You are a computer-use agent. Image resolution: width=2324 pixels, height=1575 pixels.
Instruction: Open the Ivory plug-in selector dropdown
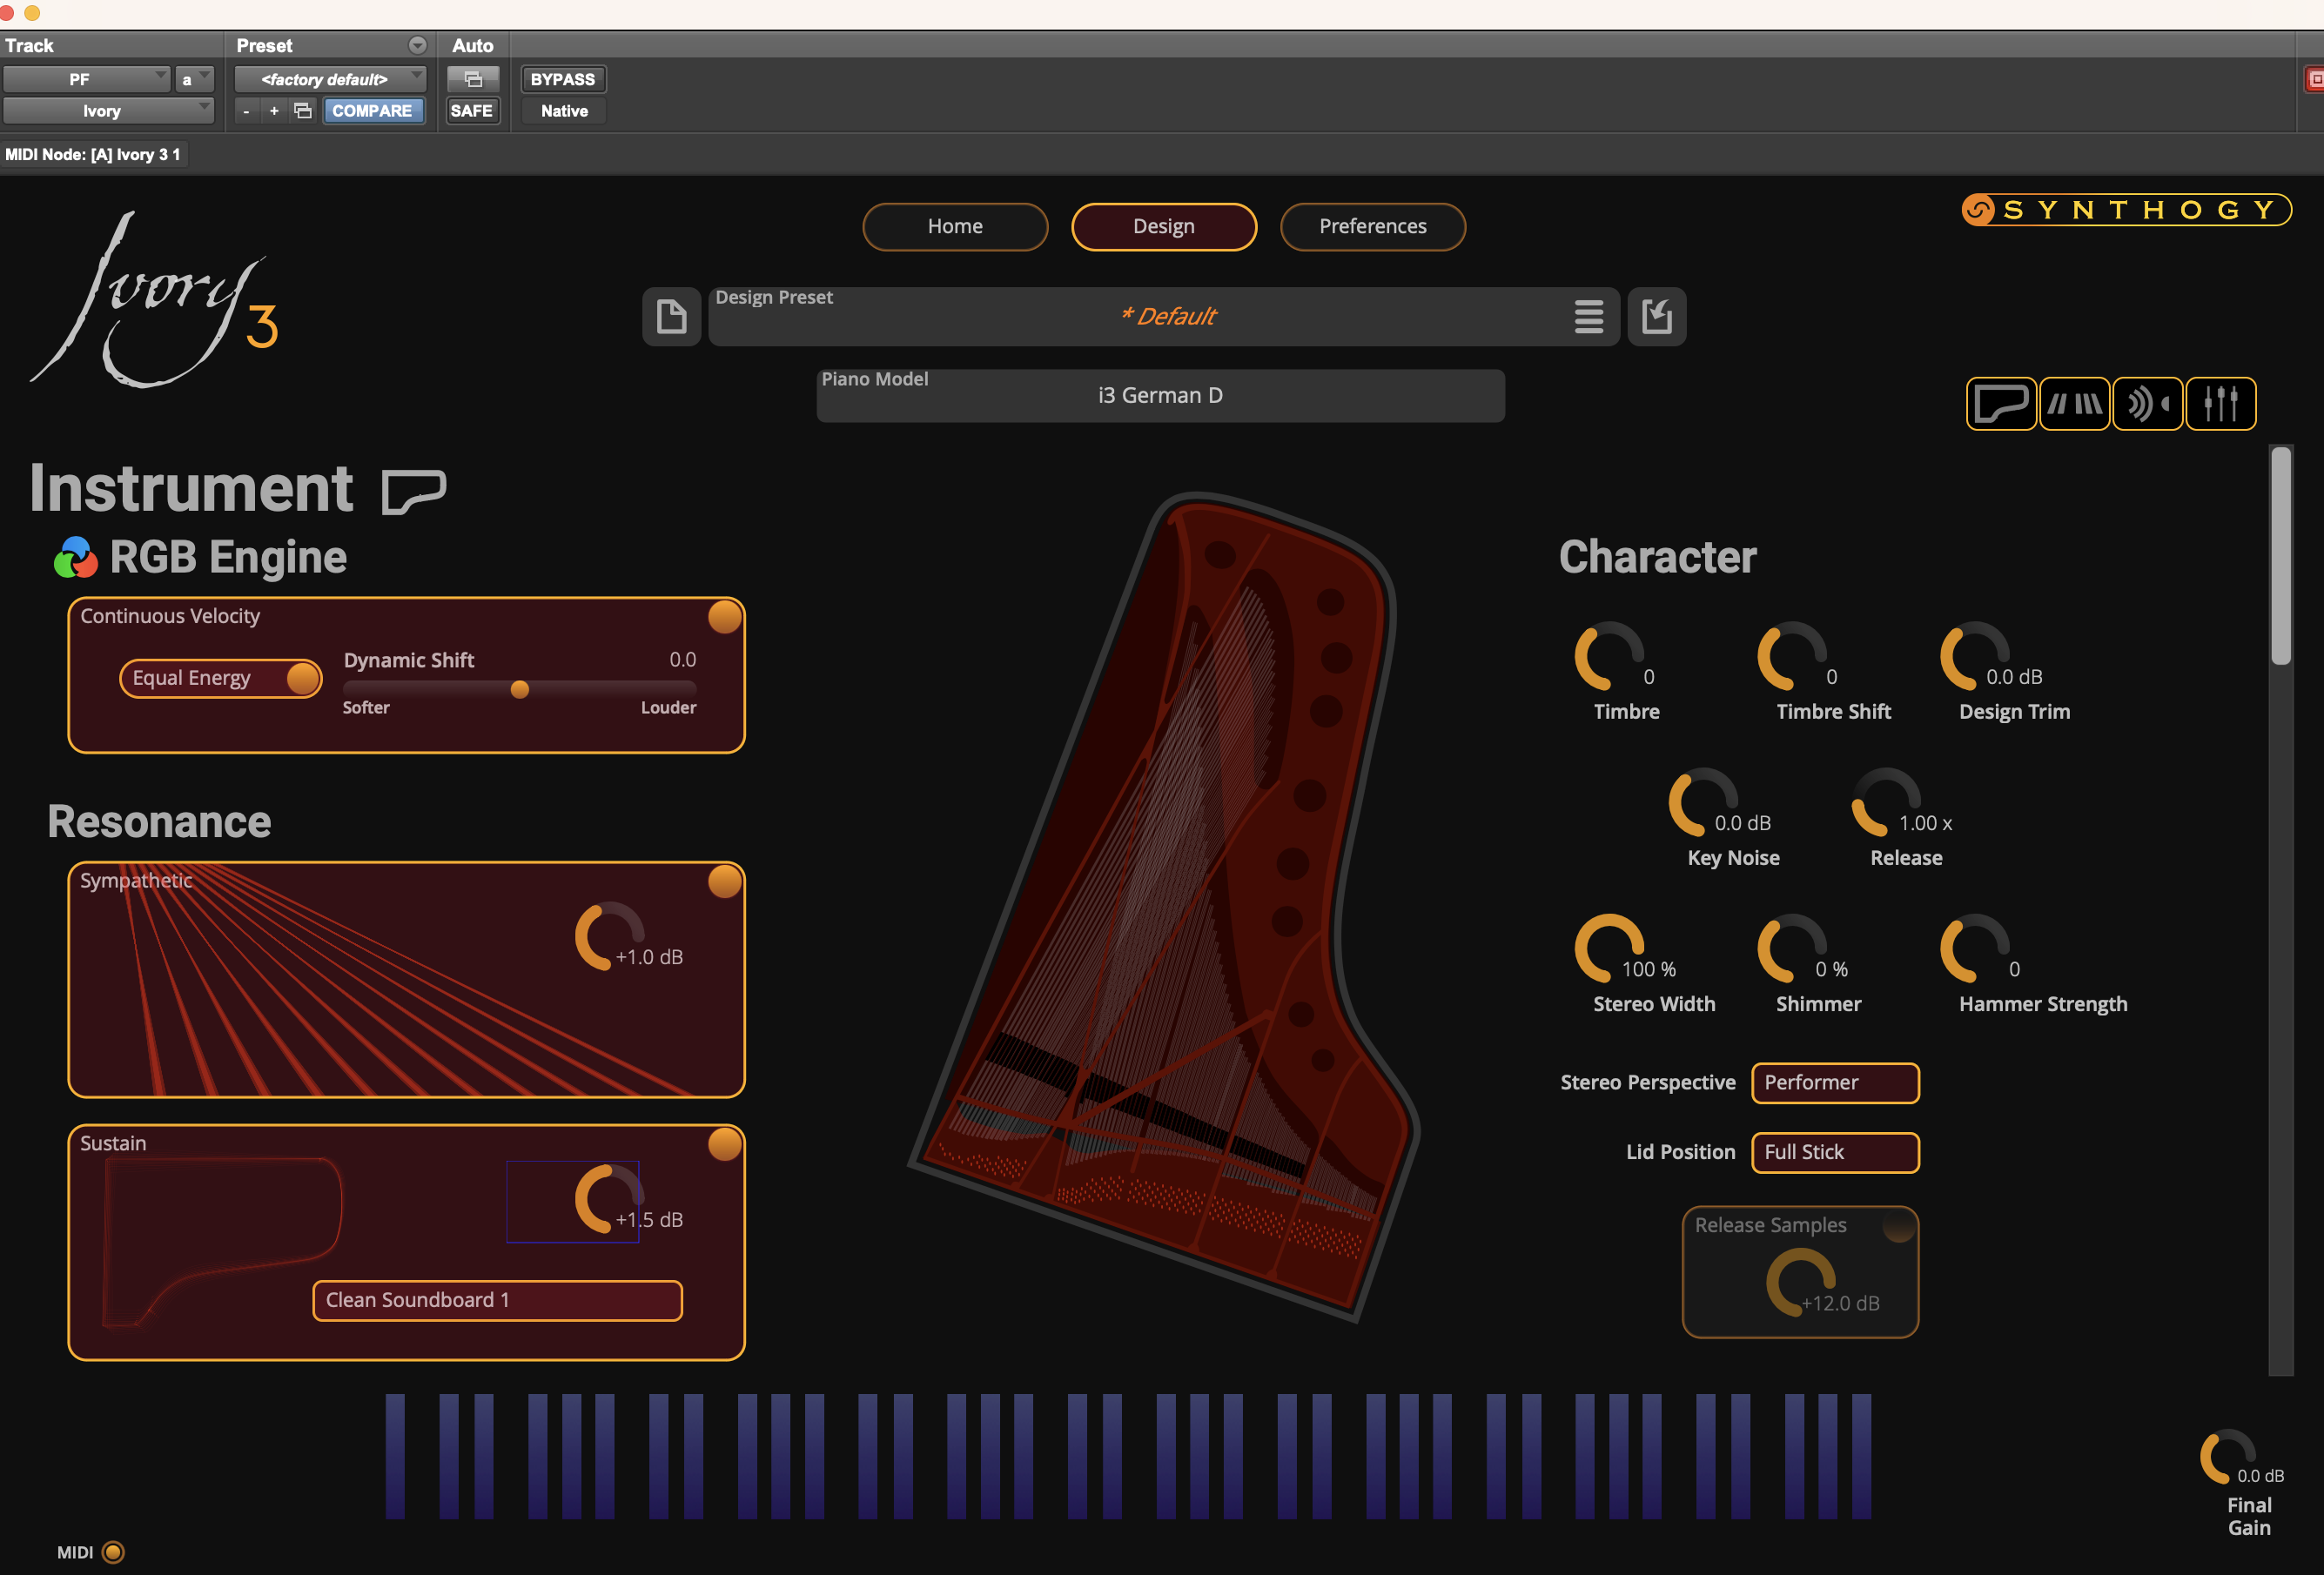pyautogui.click(x=108, y=111)
